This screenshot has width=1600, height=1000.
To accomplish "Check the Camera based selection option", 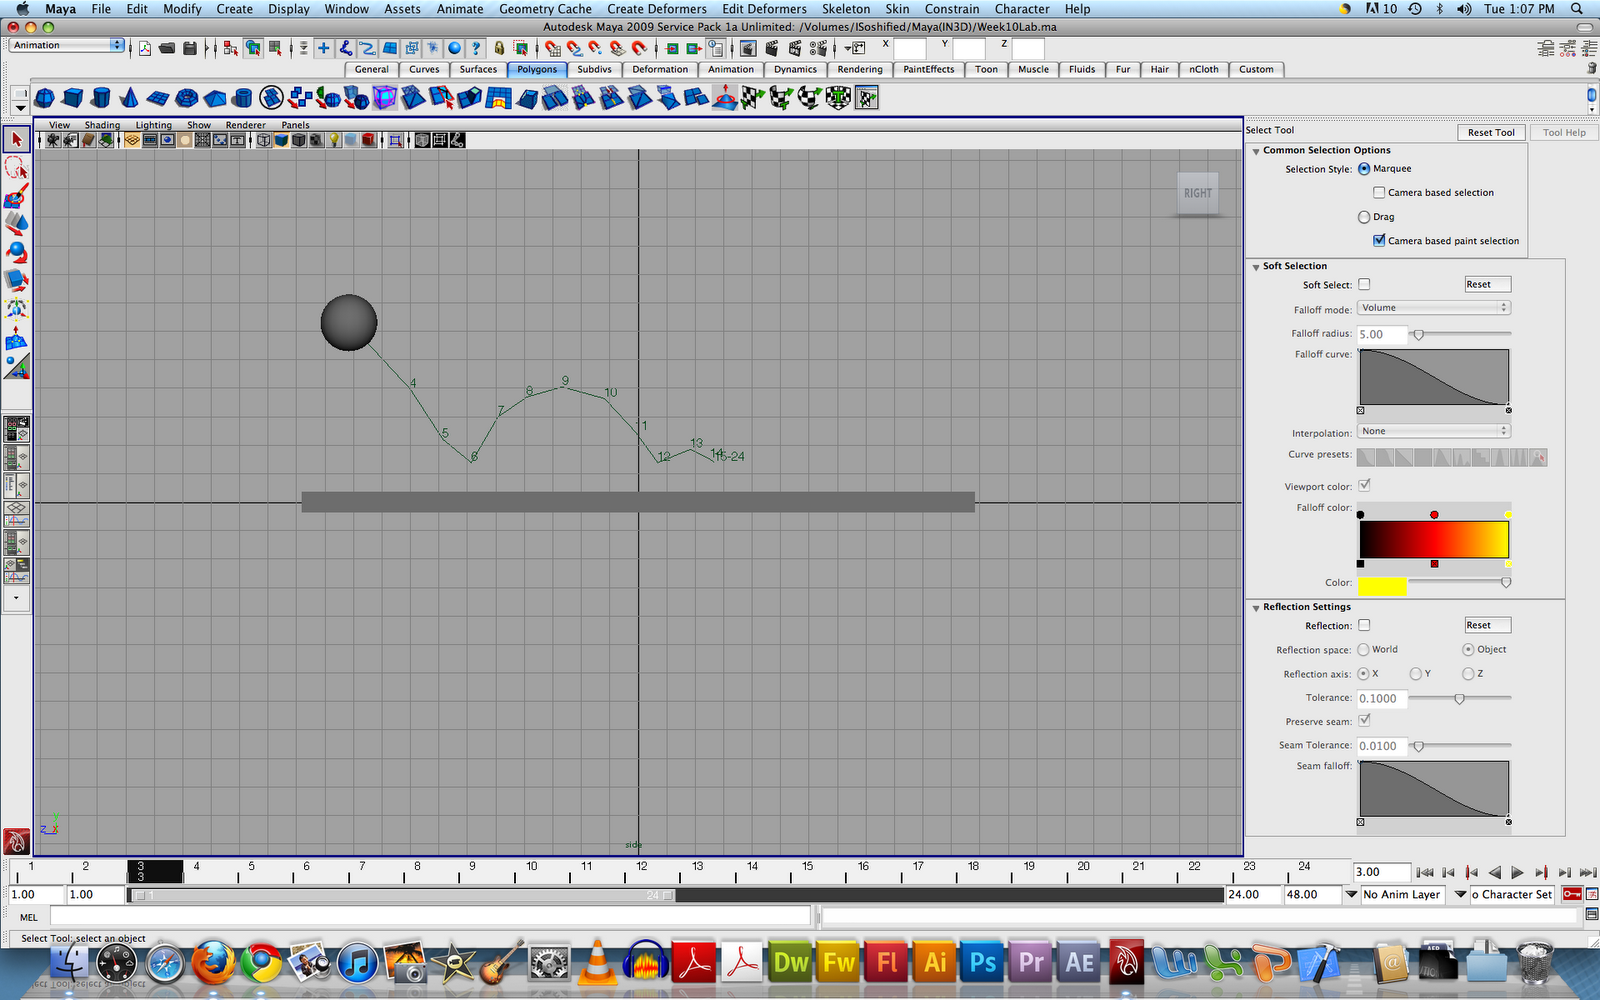I will click(1377, 192).
